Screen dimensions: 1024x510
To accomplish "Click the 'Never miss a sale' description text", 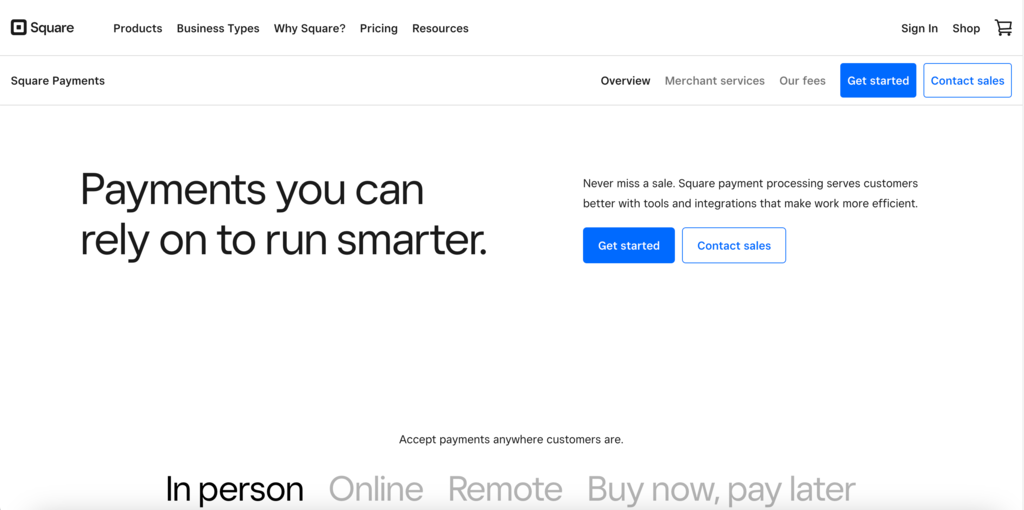I will [x=750, y=193].
